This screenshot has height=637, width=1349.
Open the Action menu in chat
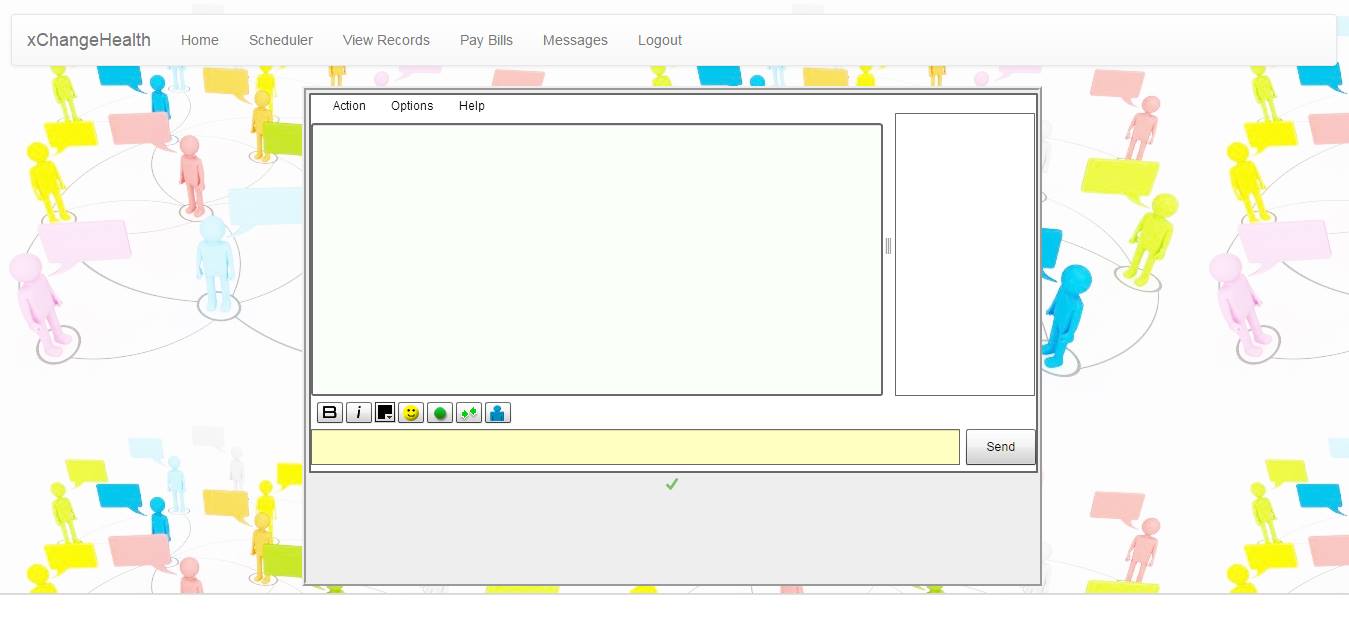coord(349,106)
